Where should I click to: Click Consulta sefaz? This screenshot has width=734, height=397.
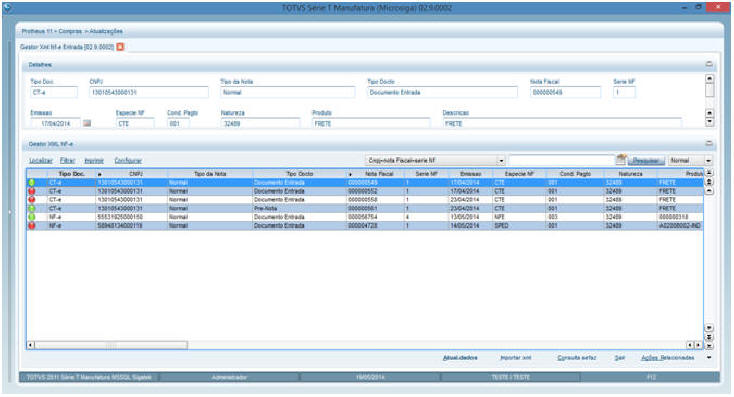click(576, 358)
